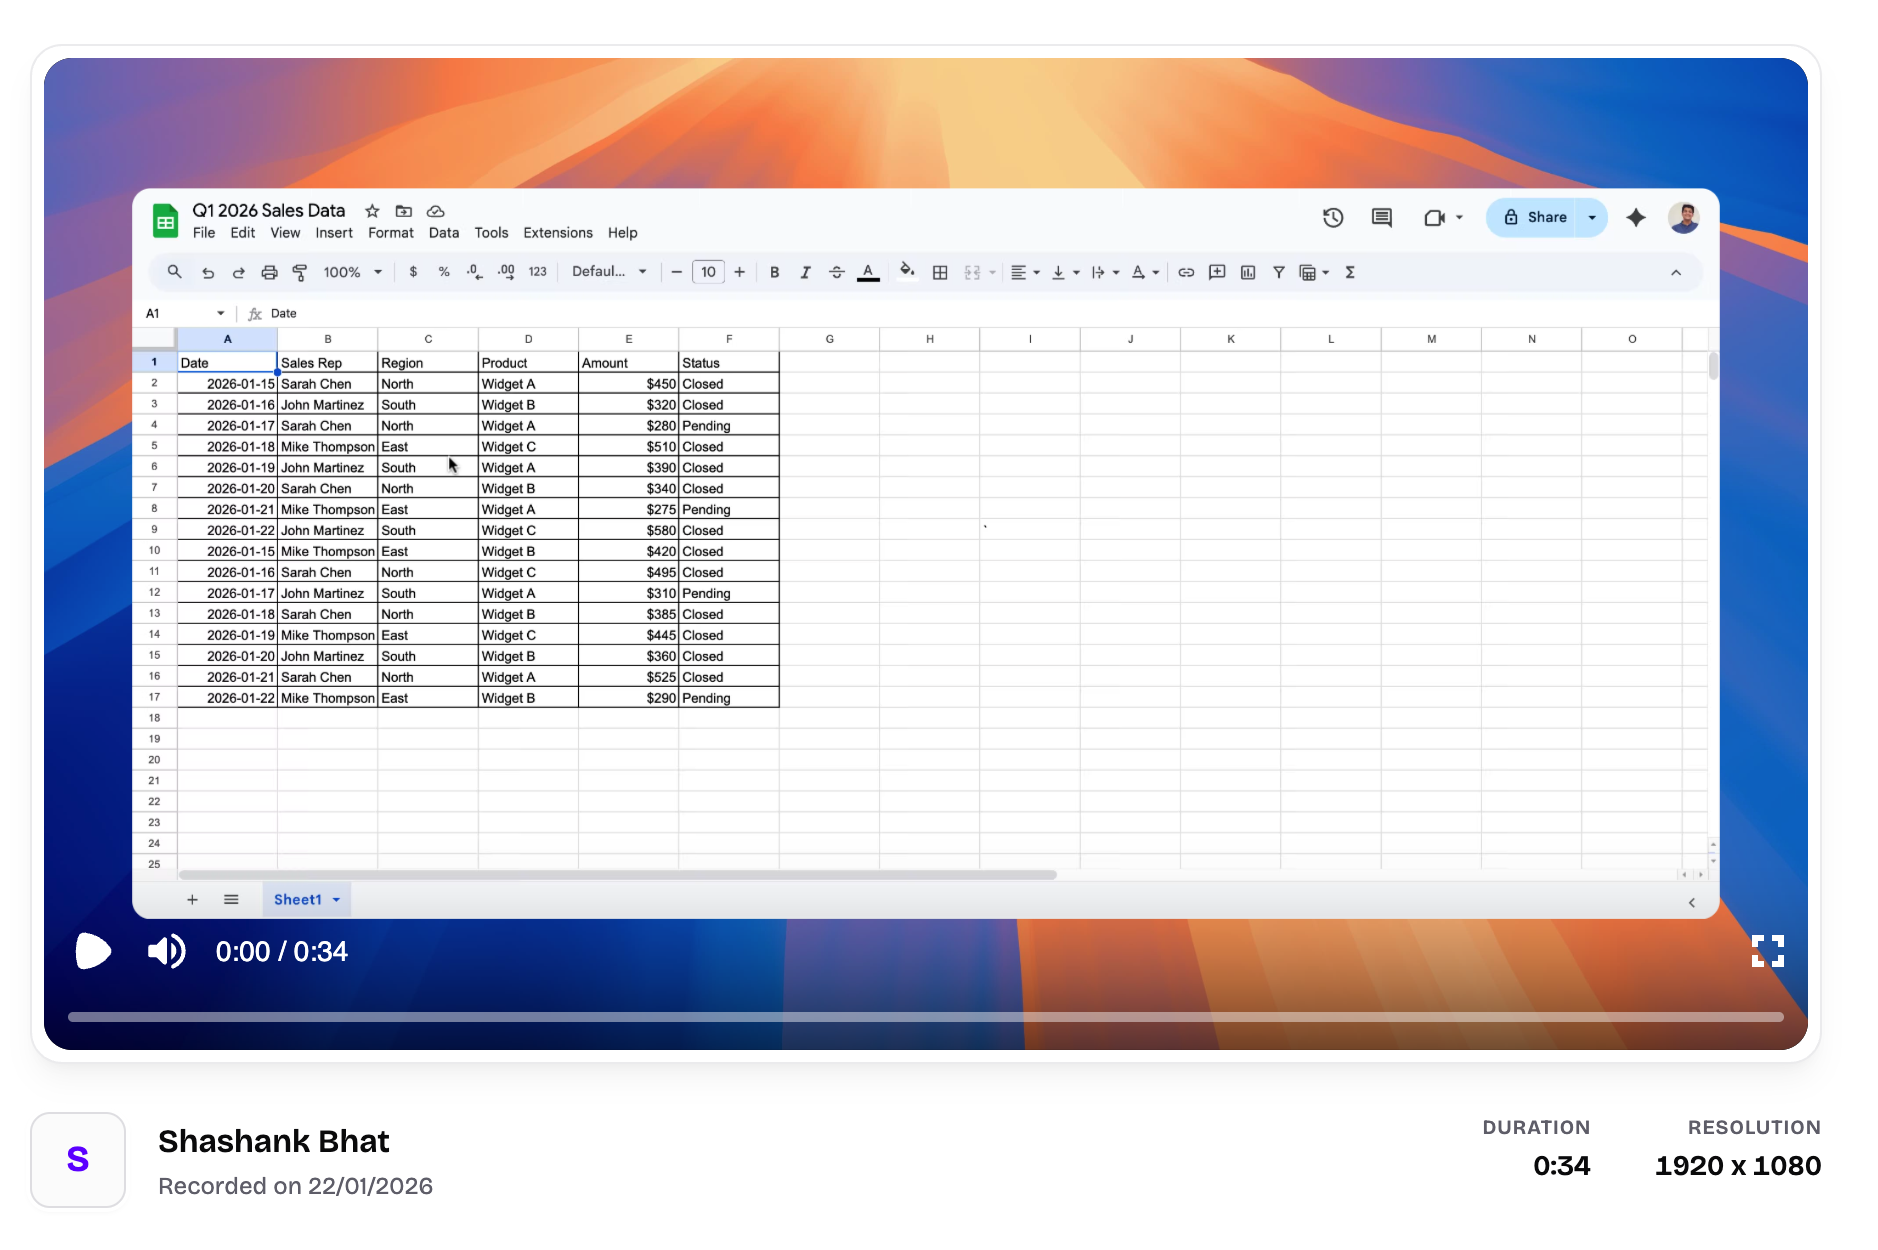Image resolution: width=1878 pixels, height=1250 pixels.
Task: Mute the video sound
Action: [166, 951]
